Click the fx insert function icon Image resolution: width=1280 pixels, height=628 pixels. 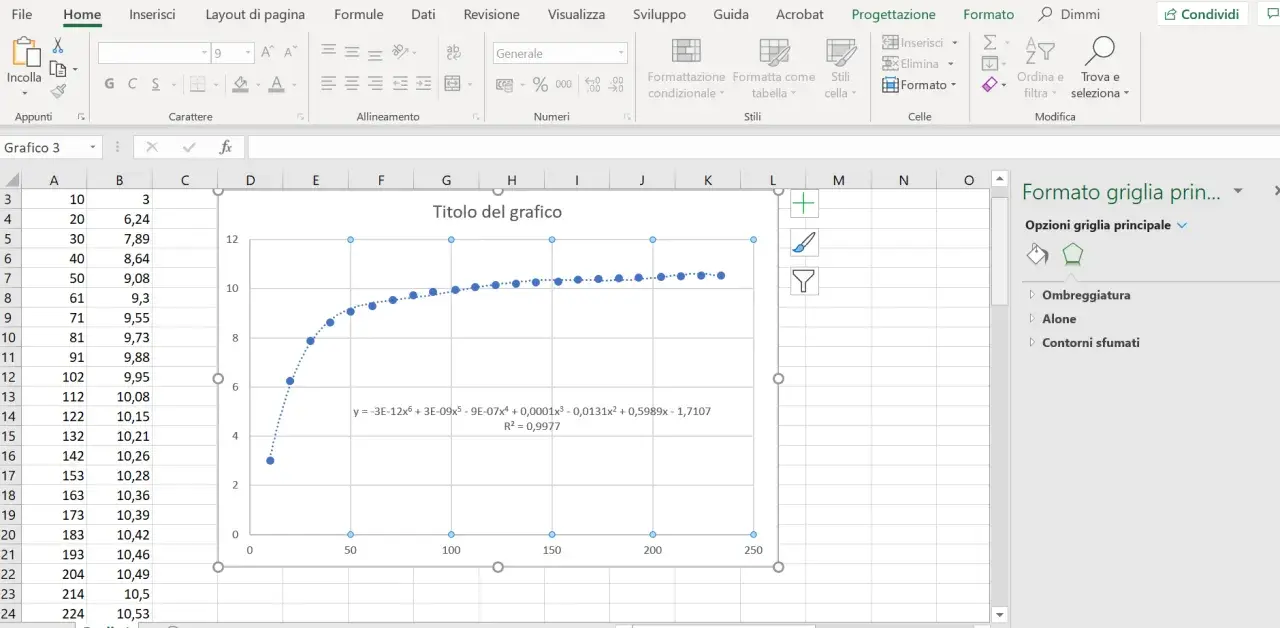(226, 147)
